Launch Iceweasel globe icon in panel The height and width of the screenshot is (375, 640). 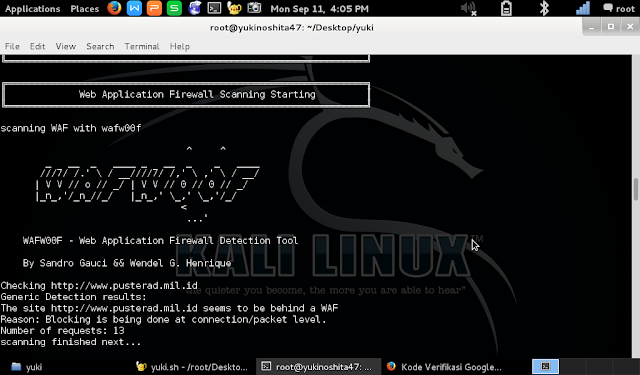pyautogui.click(x=194, y=8)
